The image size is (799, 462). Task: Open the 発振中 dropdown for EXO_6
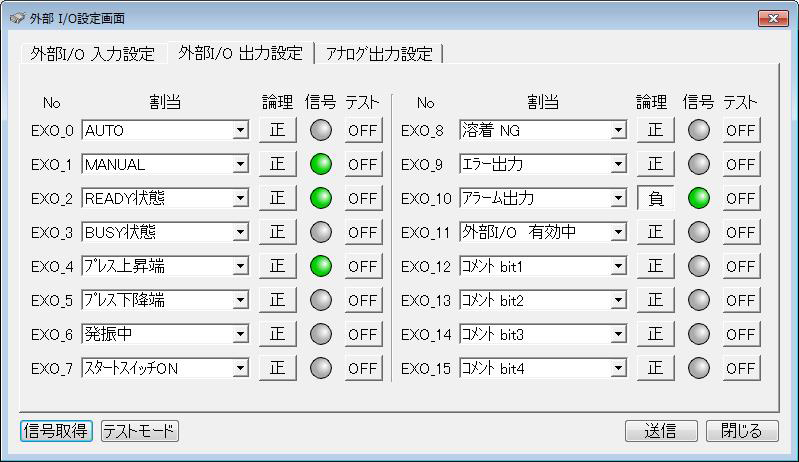coord(241,334)
